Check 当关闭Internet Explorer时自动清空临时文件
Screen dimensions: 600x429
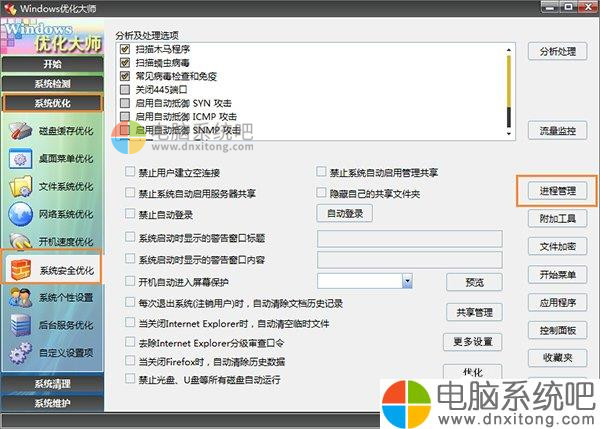pos(130,322)
